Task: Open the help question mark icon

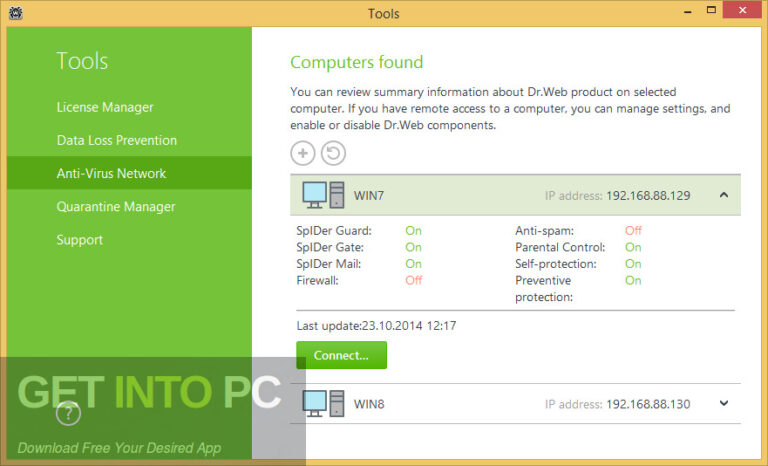Action: [68, 414]
